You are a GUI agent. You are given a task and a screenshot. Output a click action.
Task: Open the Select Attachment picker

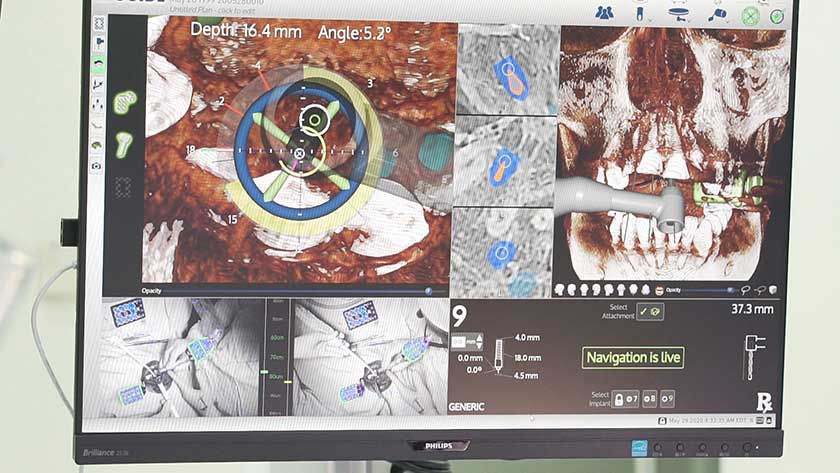pyautogui.click(x=650, y=312)
